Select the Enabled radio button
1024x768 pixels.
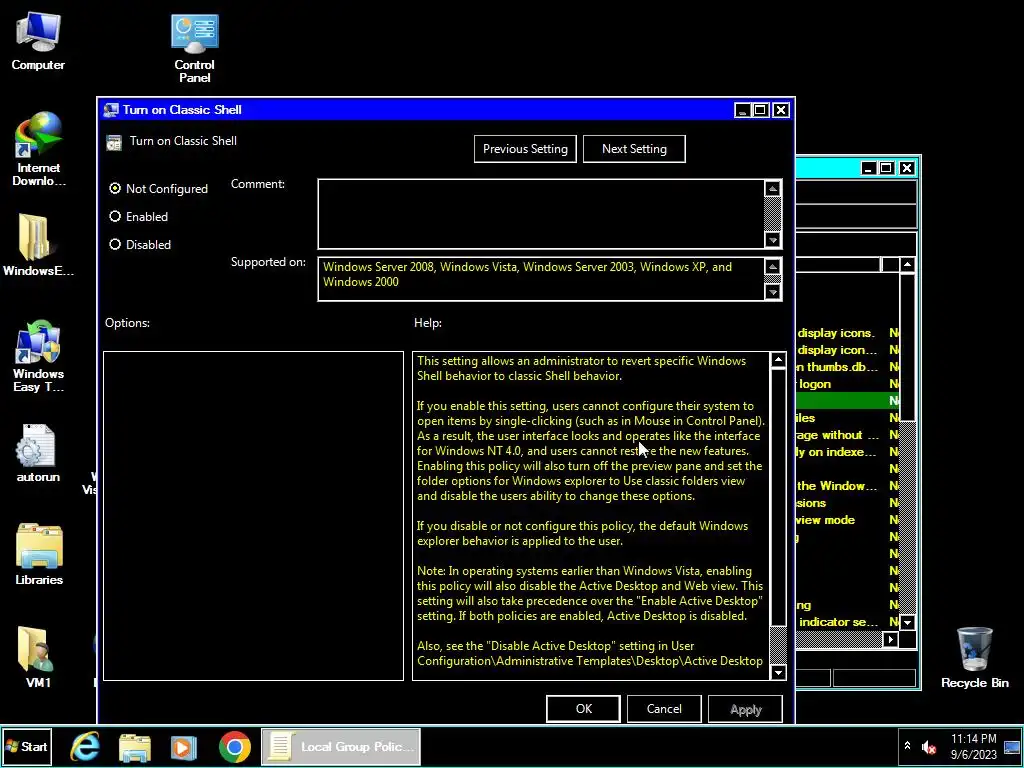click(115, 216)
